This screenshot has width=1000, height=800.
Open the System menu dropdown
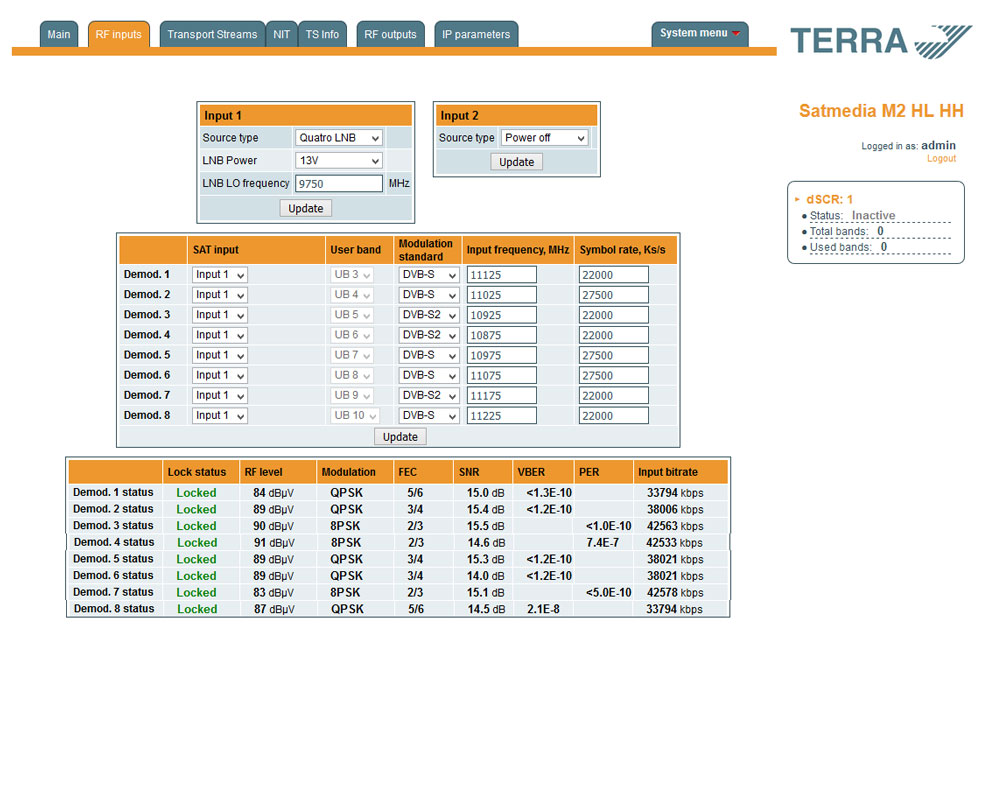(x=699, y=33)
